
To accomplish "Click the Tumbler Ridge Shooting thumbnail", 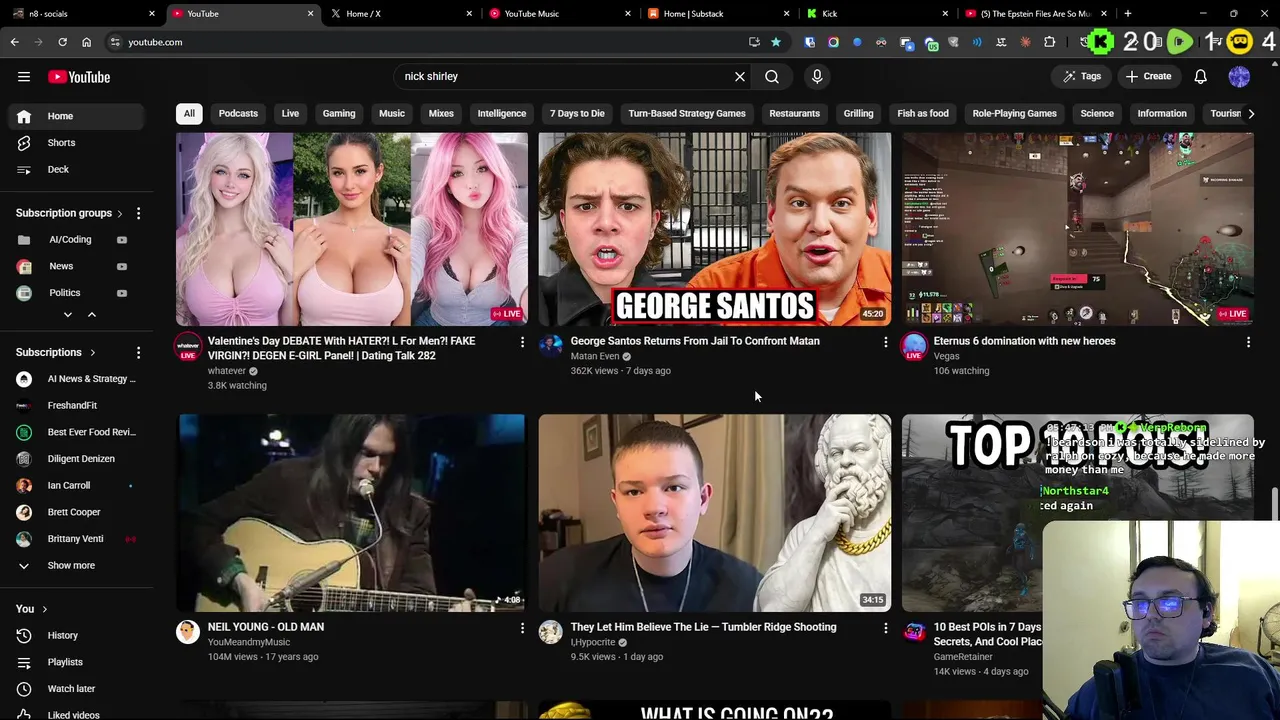I will tap(714, 512).
